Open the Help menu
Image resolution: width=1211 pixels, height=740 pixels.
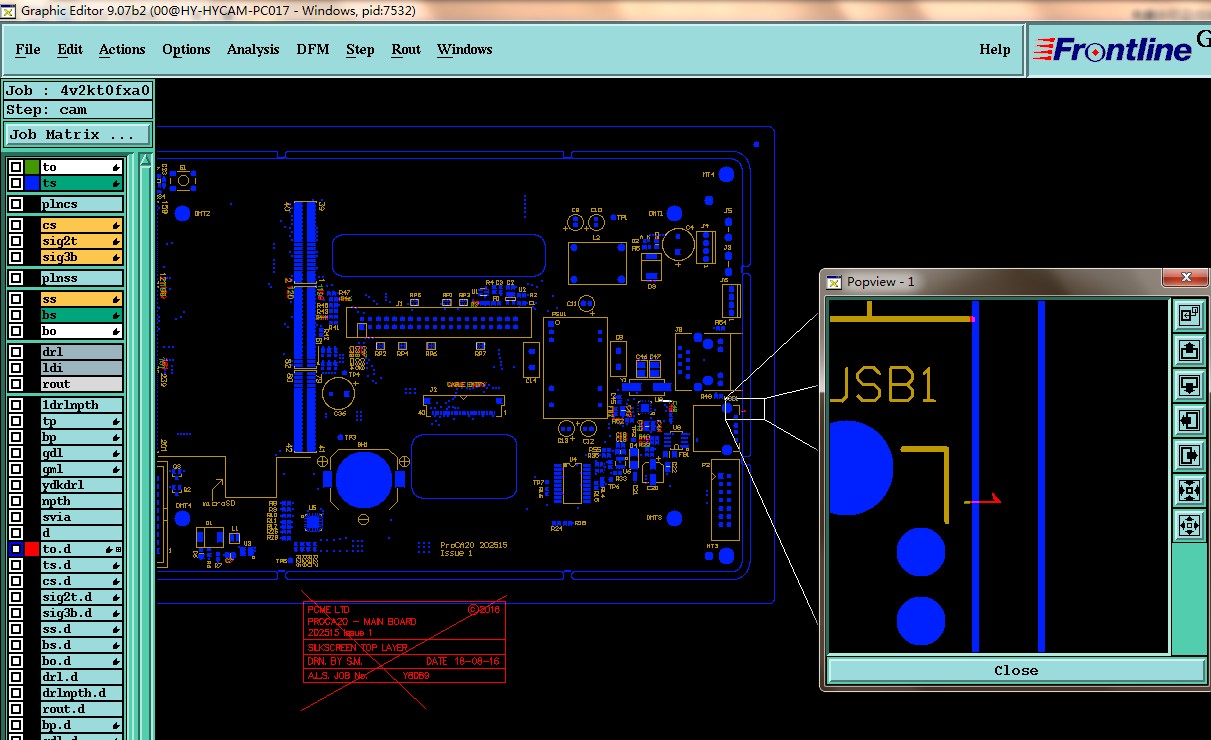click(x=995, y=49)
